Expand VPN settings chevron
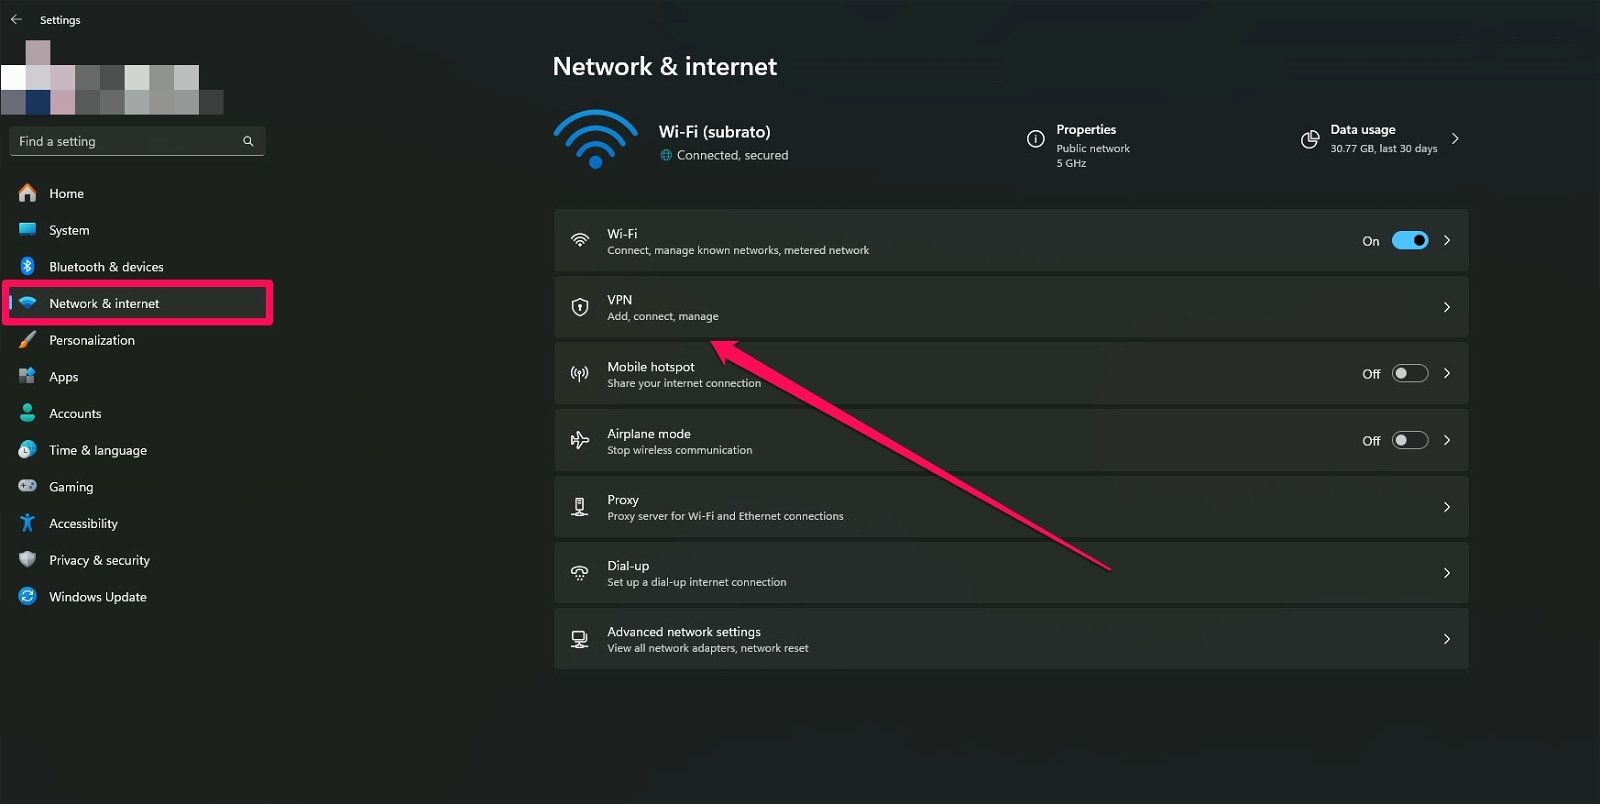Image resolution: width=1600 pixels, height=804 pixels. (1446, 307)
